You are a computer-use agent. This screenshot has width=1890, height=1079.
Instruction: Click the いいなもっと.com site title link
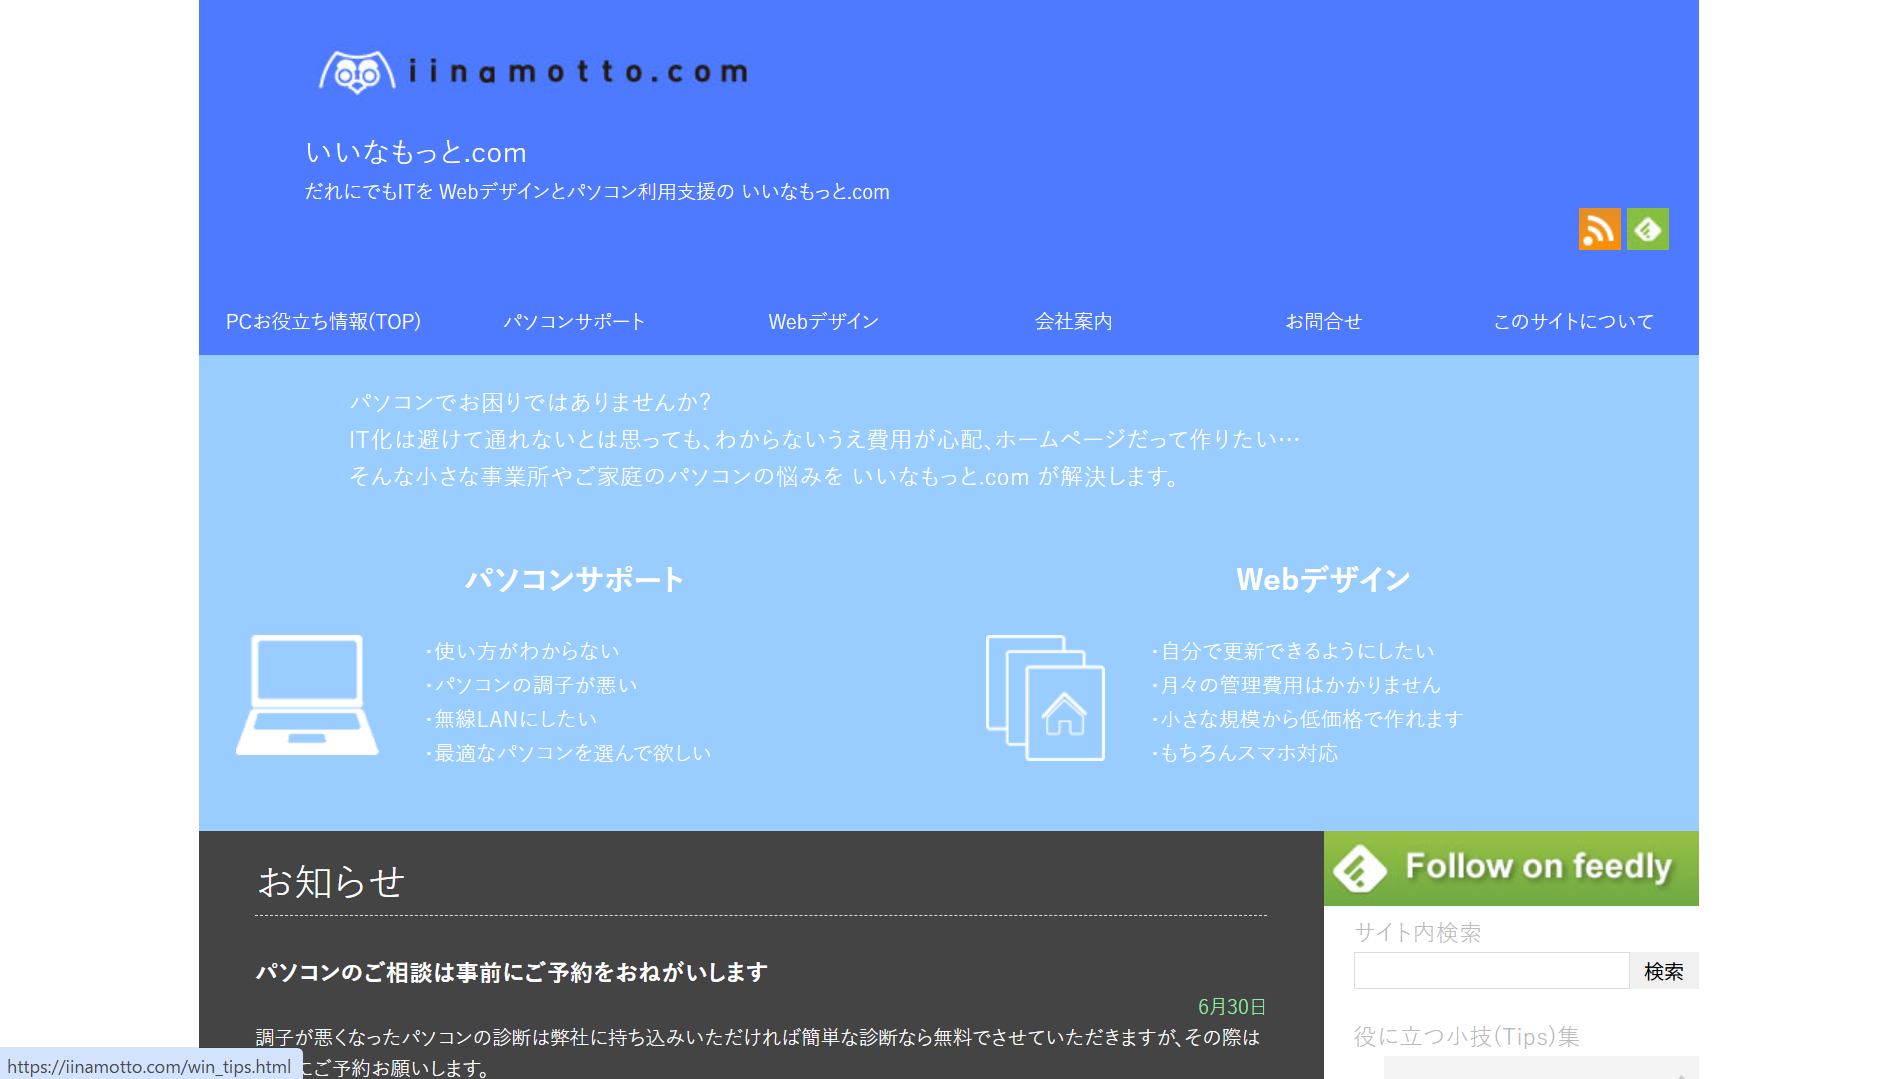pos(416,152)
